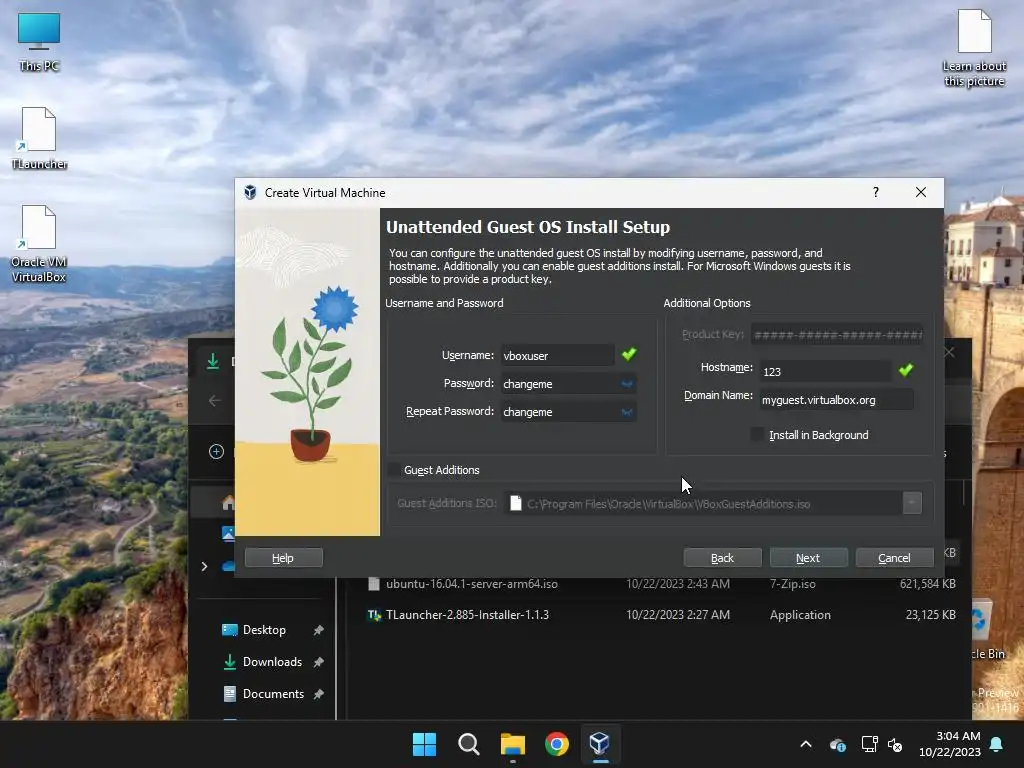1024x768 pixels.
Task: Click the Cancel button
Action: [895, 558]
